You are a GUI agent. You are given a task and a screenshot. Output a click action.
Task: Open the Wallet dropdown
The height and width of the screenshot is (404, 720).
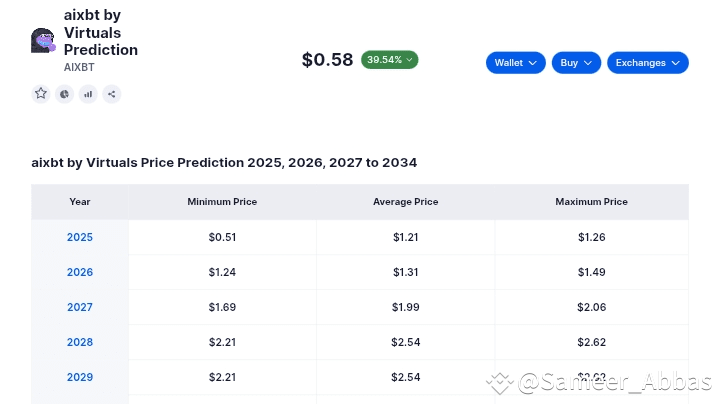(x=516, y=62)
